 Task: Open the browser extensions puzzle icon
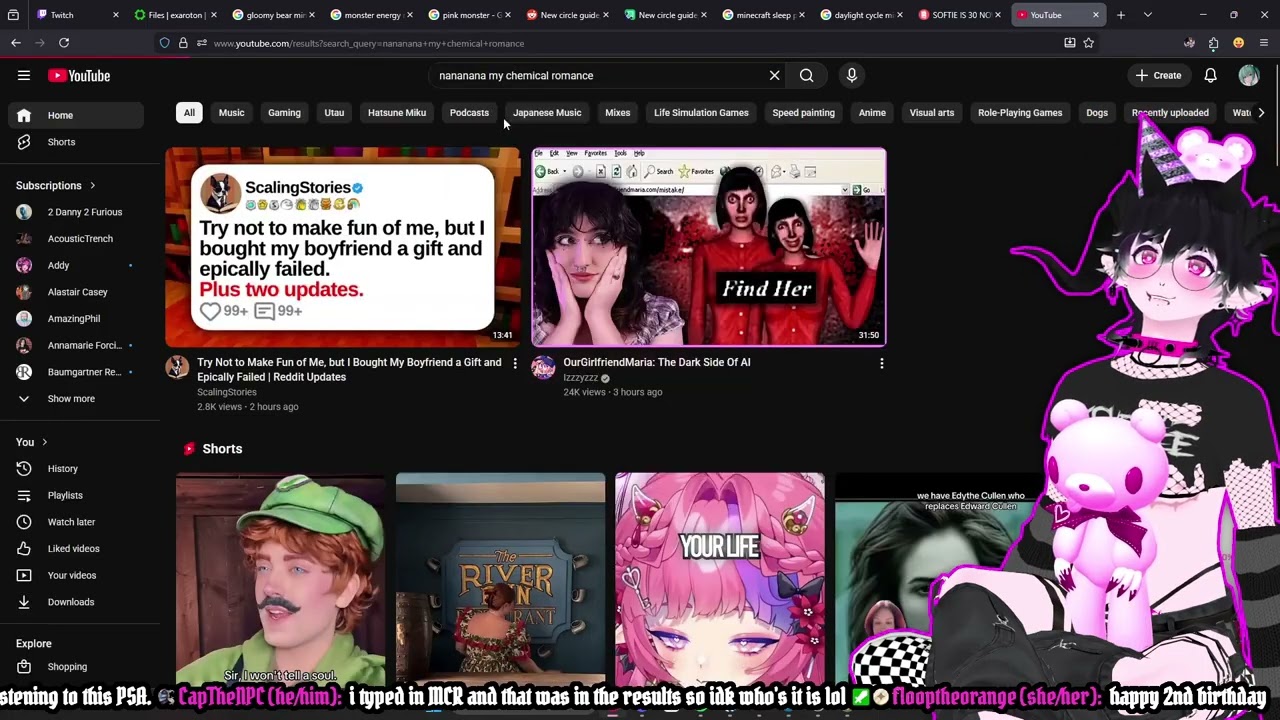click(1213, 43)
